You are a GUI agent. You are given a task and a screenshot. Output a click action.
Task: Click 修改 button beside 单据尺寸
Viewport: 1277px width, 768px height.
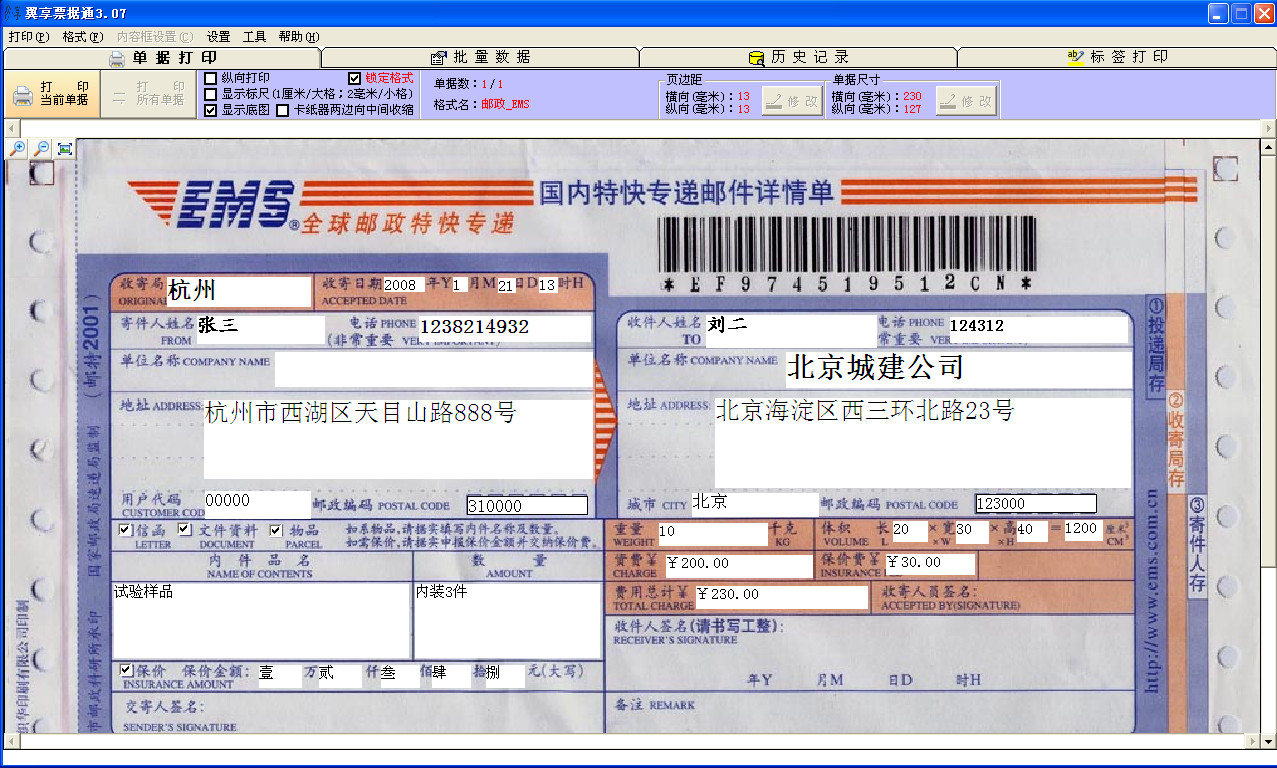tap(964, 99)
